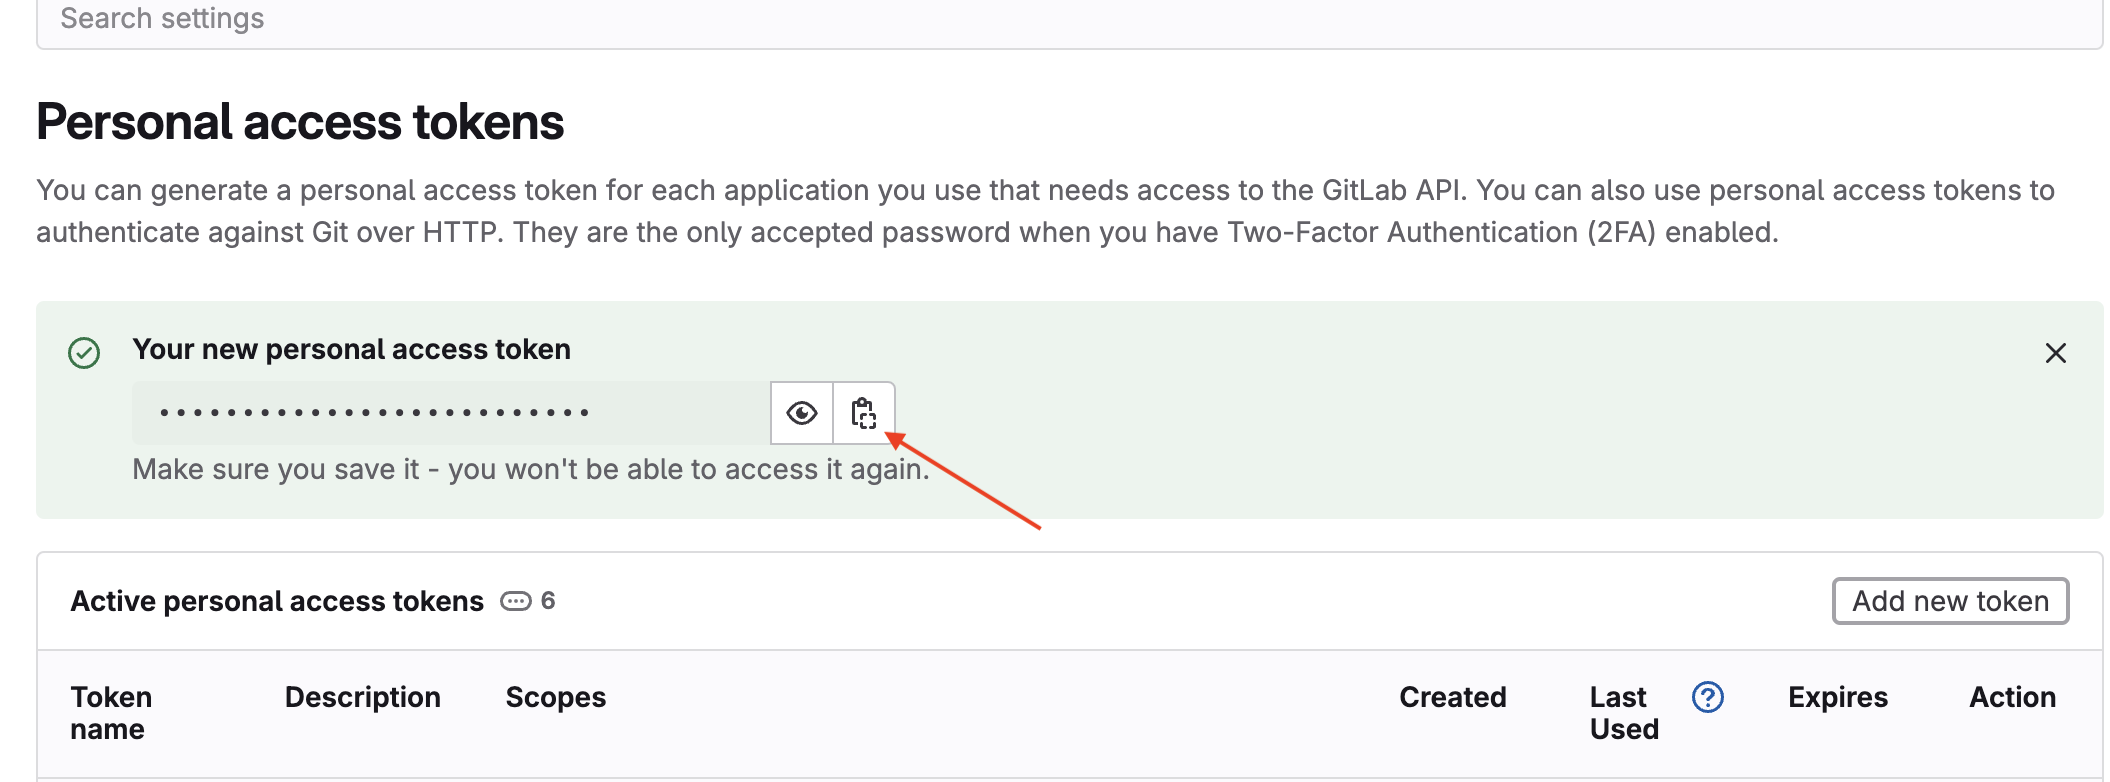This screenshot has height=782, width=2110.
Task: Dismiss the new token alert banner
Action: (x=2055, y=353)
